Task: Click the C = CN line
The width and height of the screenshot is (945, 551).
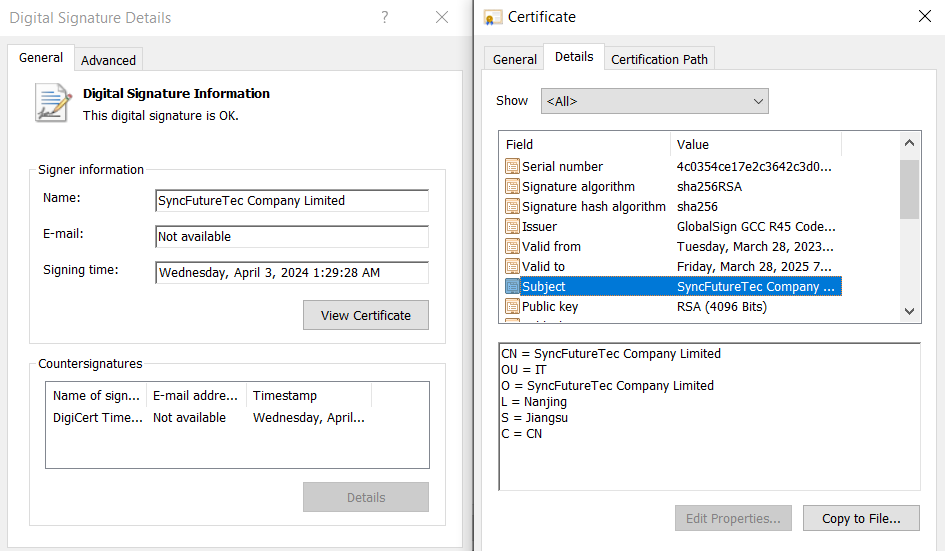Action: (521, 434)
